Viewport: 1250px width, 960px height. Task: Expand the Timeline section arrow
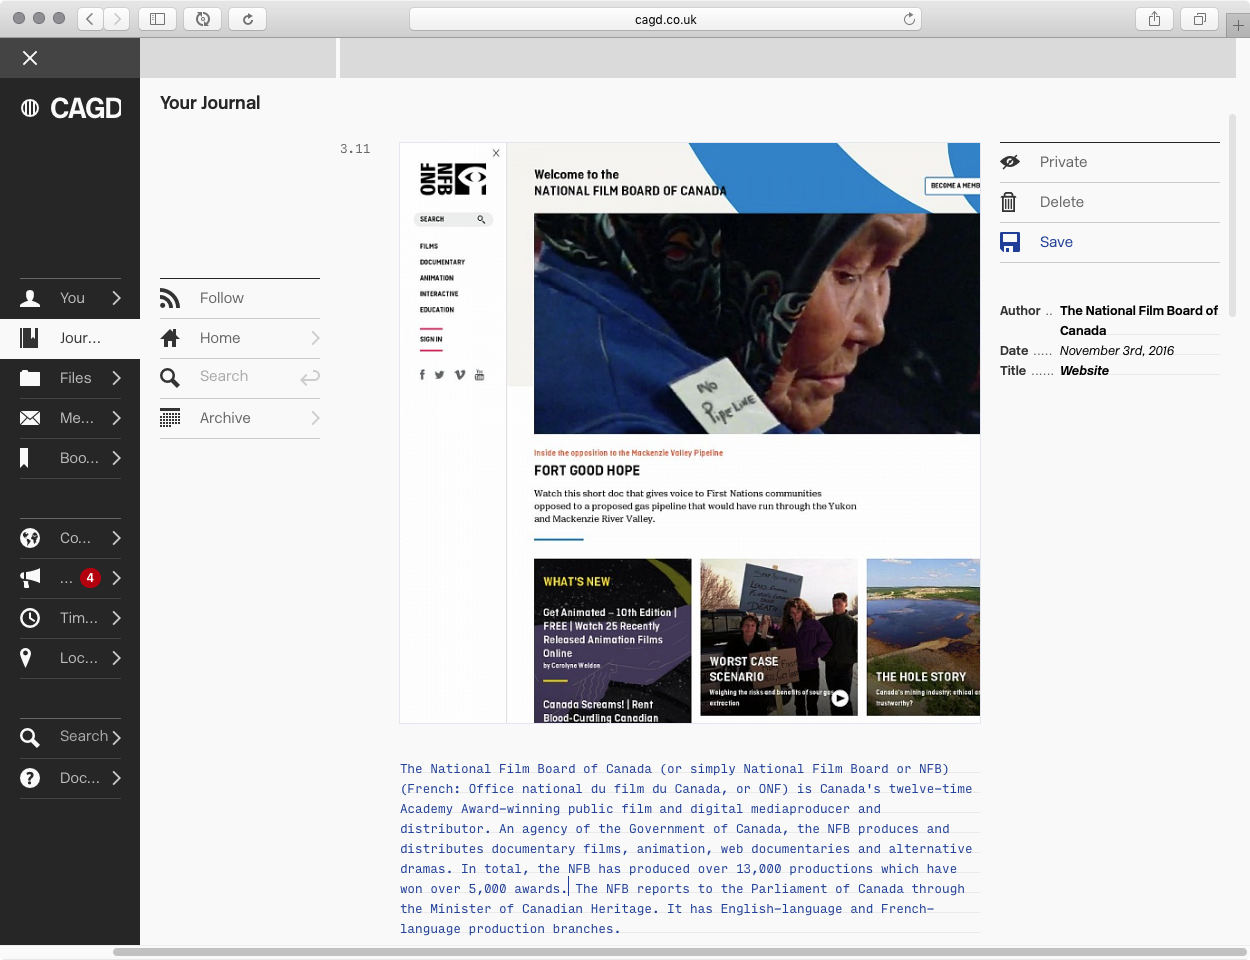[116, 618]
